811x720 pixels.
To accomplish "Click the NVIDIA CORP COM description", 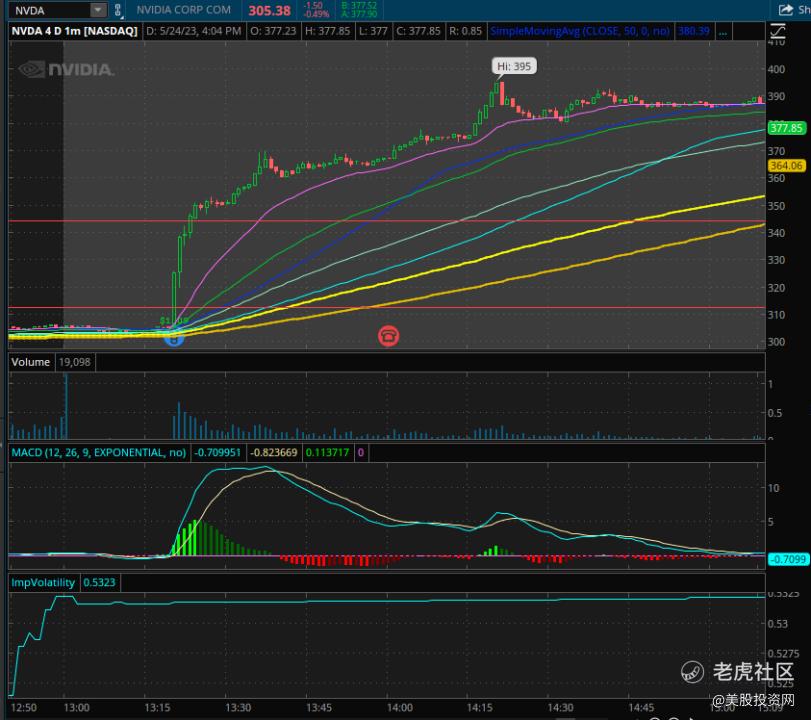I will click(184, 10).
